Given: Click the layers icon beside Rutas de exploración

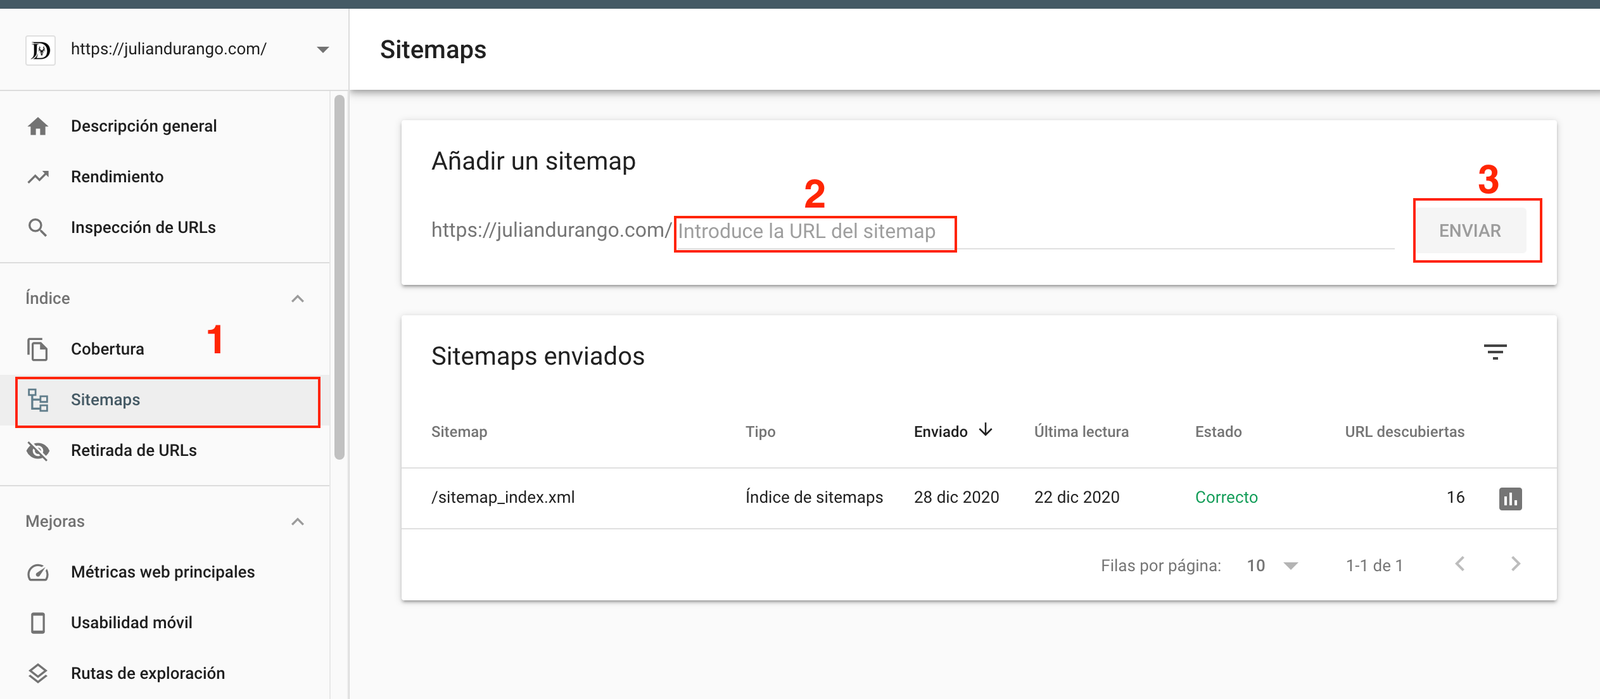Looking at the screenshot, I should point(38,673).
